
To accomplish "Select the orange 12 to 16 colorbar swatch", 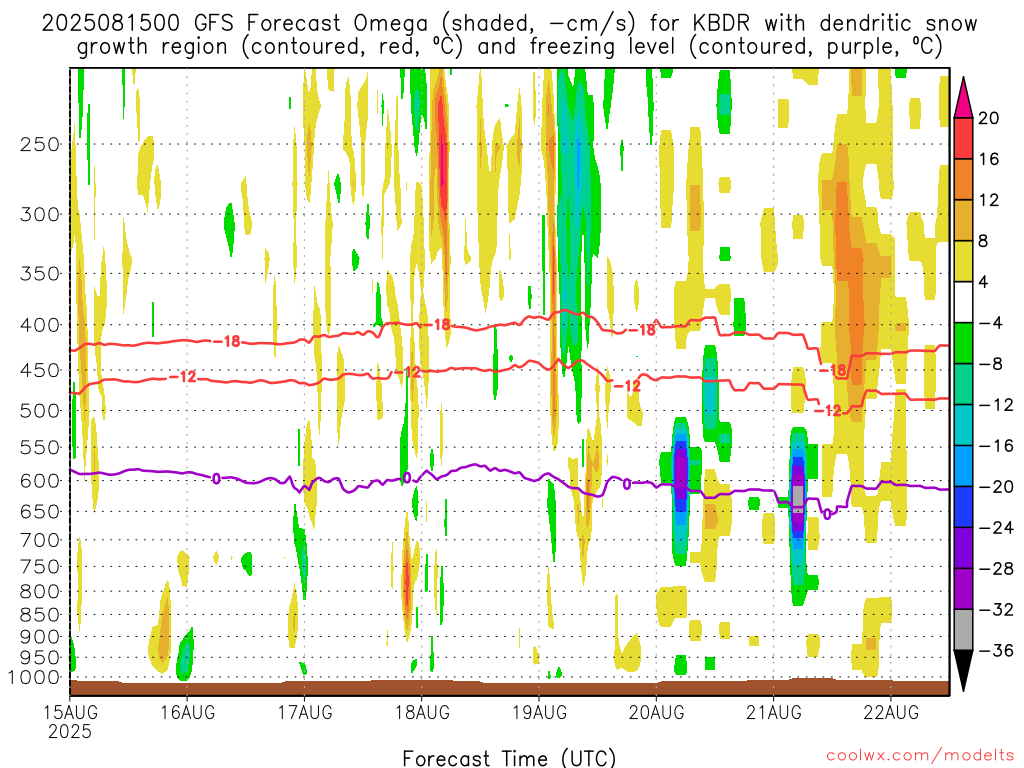I will [963, 180].
